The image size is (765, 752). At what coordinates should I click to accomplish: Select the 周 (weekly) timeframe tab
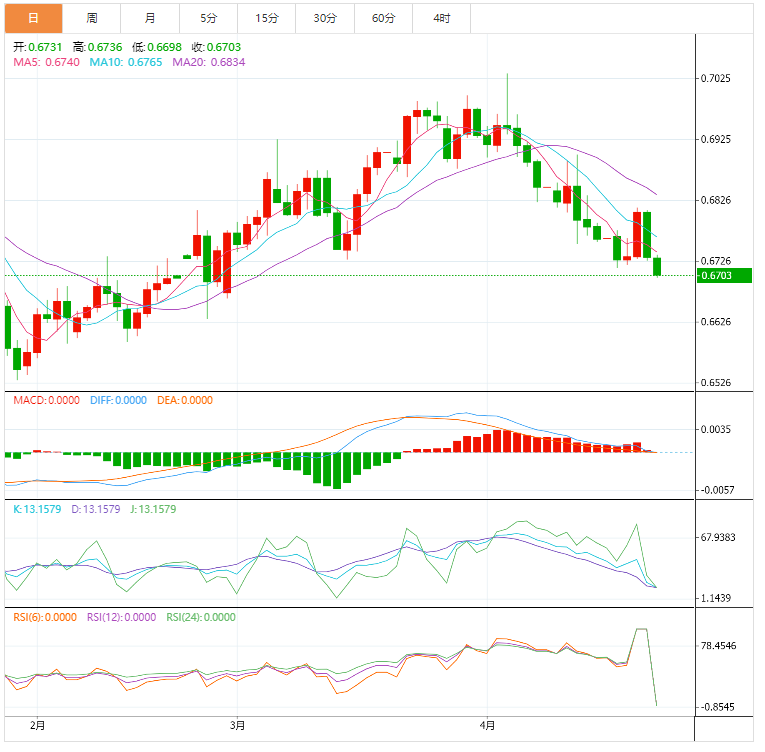pyautogui.click(x=92, y=18)
